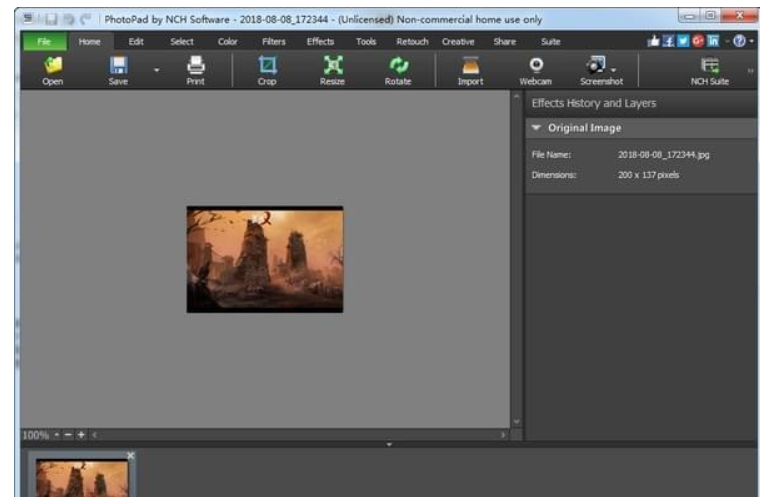Zoom out with the minus button
Image resolution: width=760 pixels, height=497 pixels.
(x=68, y=435)
